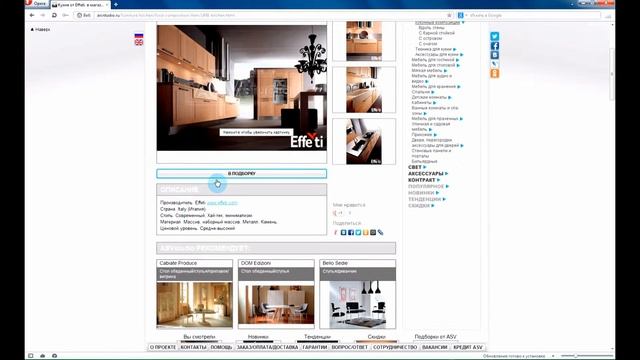Open the Bello Sedie recommended product card
The image size is (640, 360).
(x=358, y=294)
